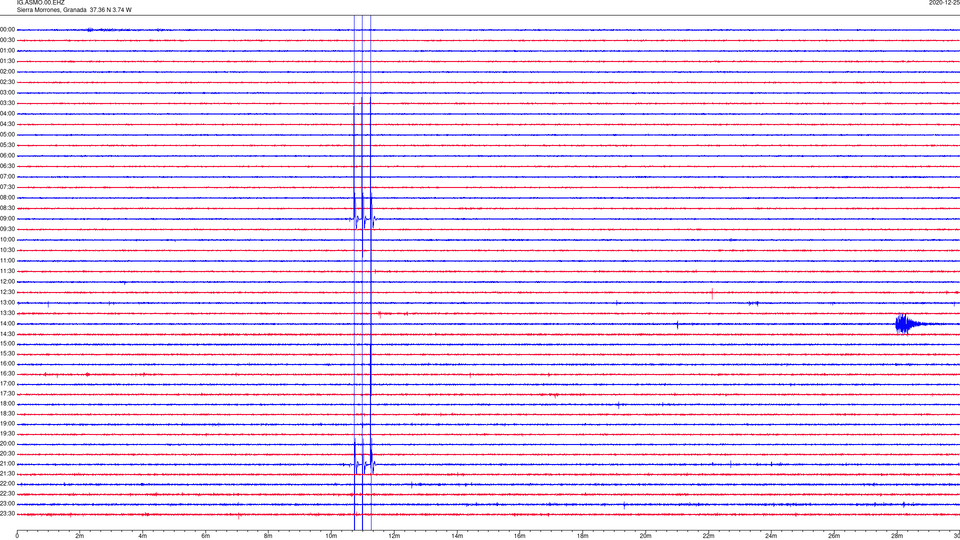Select the 06:30 trace time label
The width and height of the screenshot is (960, 540).
click(7, 166)
